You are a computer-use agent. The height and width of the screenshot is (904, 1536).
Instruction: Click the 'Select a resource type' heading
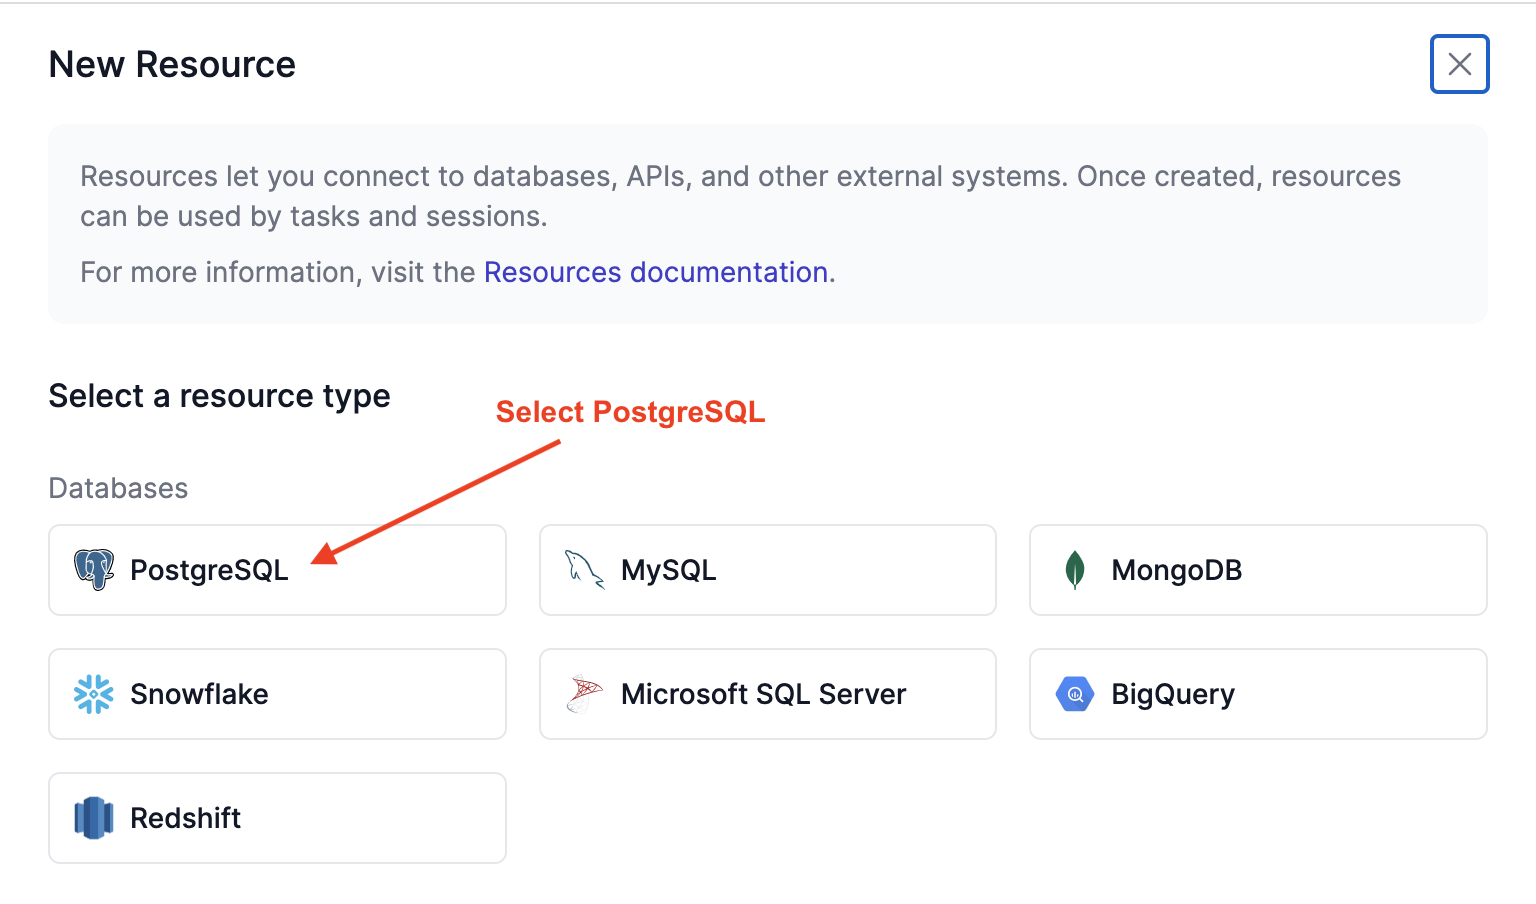point(219,396)
